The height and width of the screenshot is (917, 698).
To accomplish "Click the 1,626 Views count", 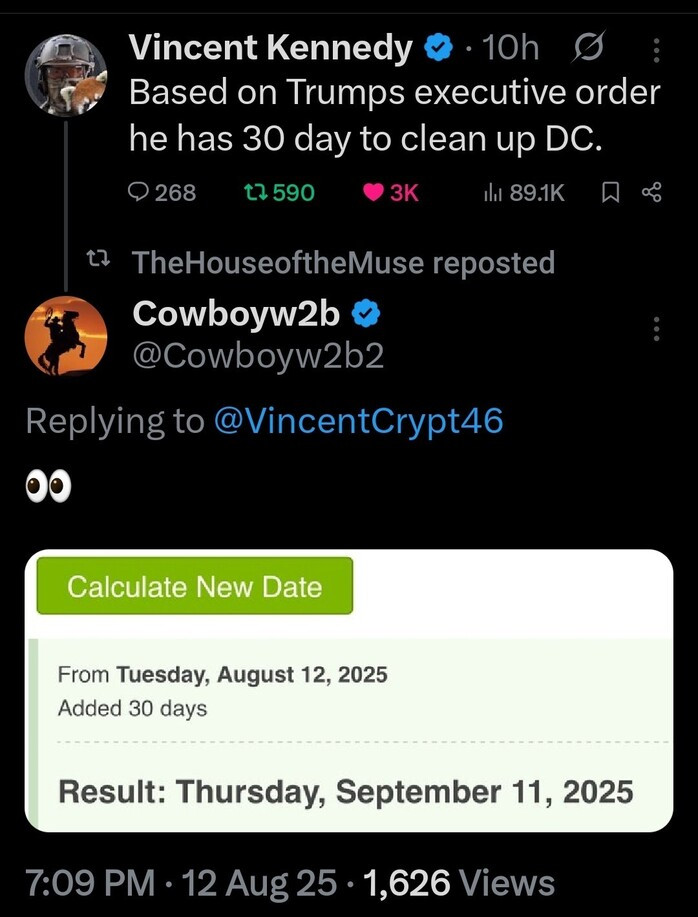I will 460,883.
